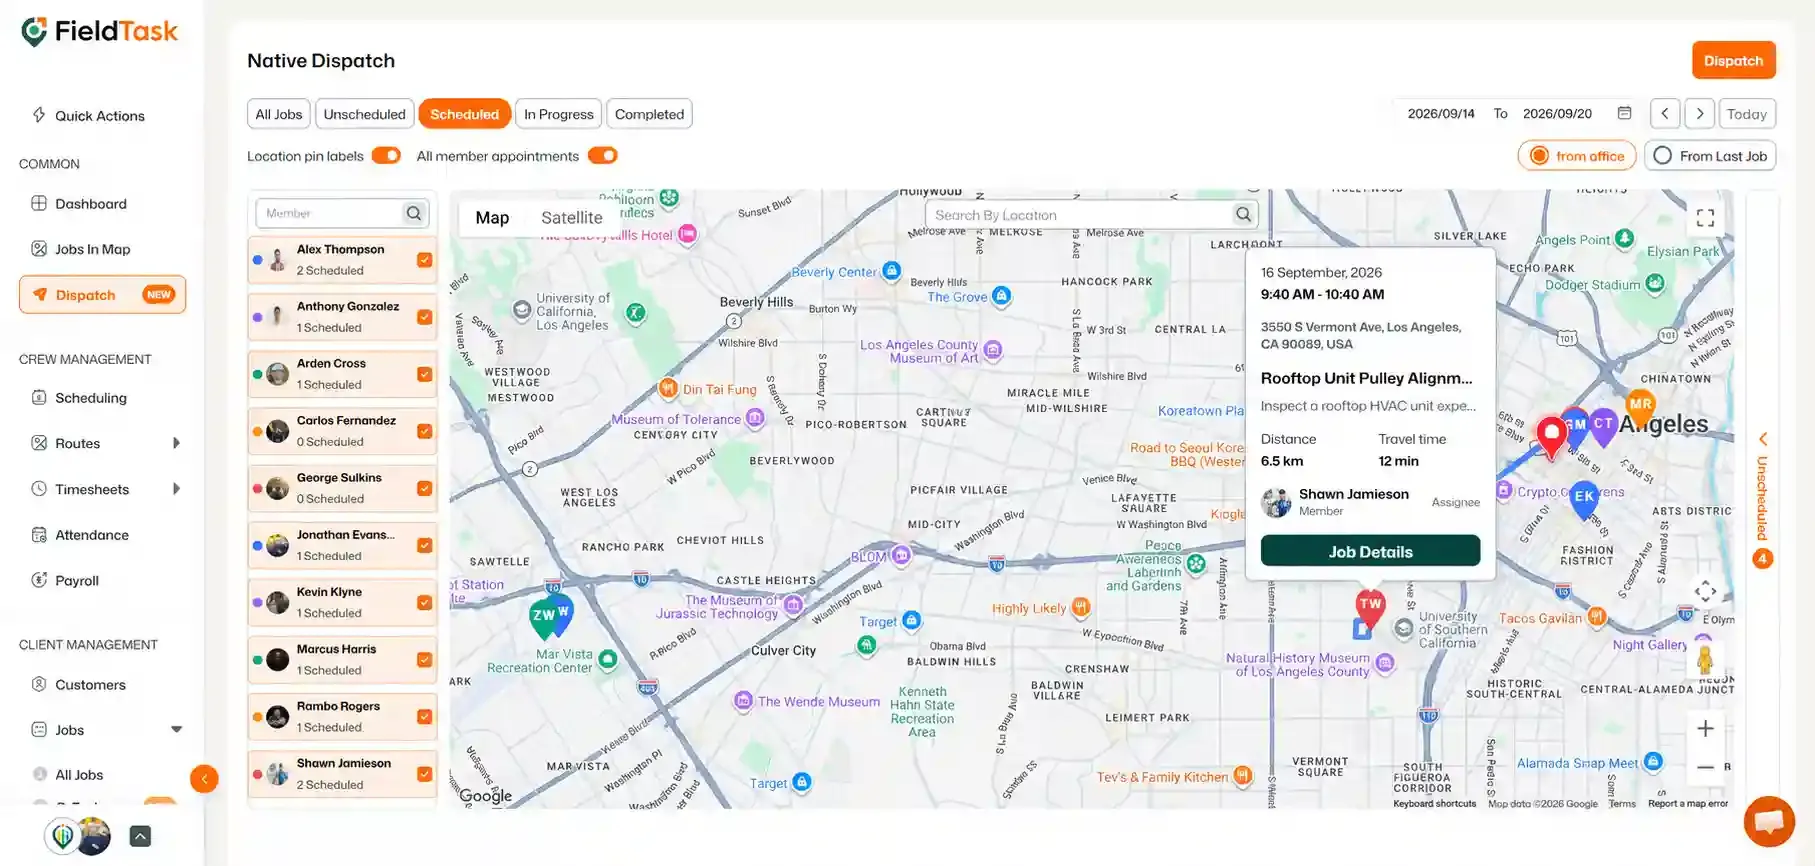Click the member search magnifier icon
The image size is (1815, 866).
click(414, 213)
